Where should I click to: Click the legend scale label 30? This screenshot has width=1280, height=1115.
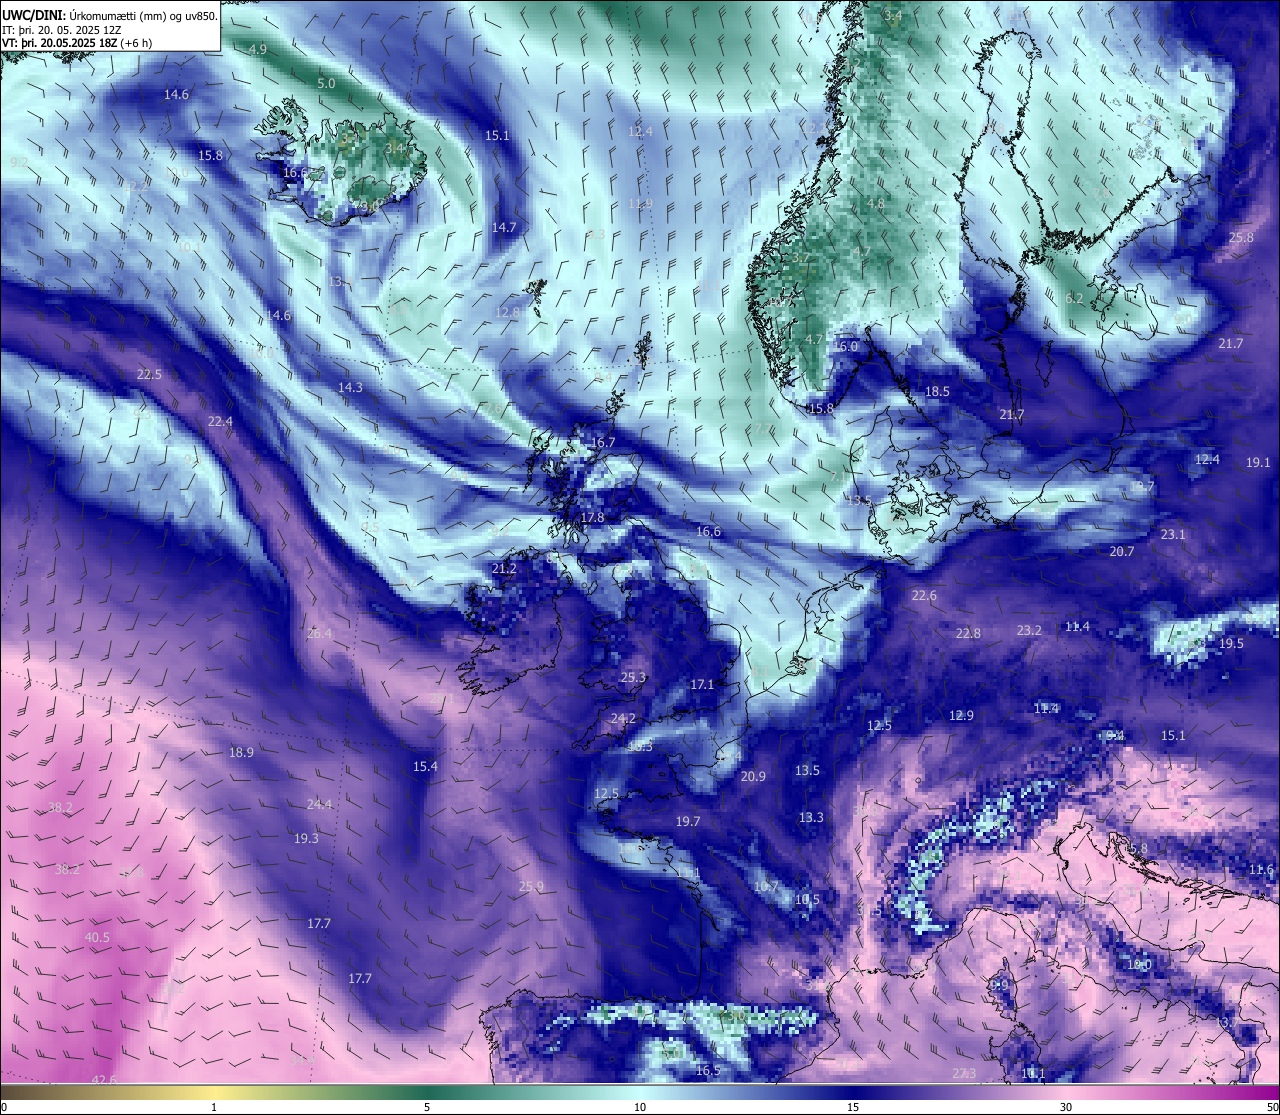pyautogui.click(x=1066, y=1107)
